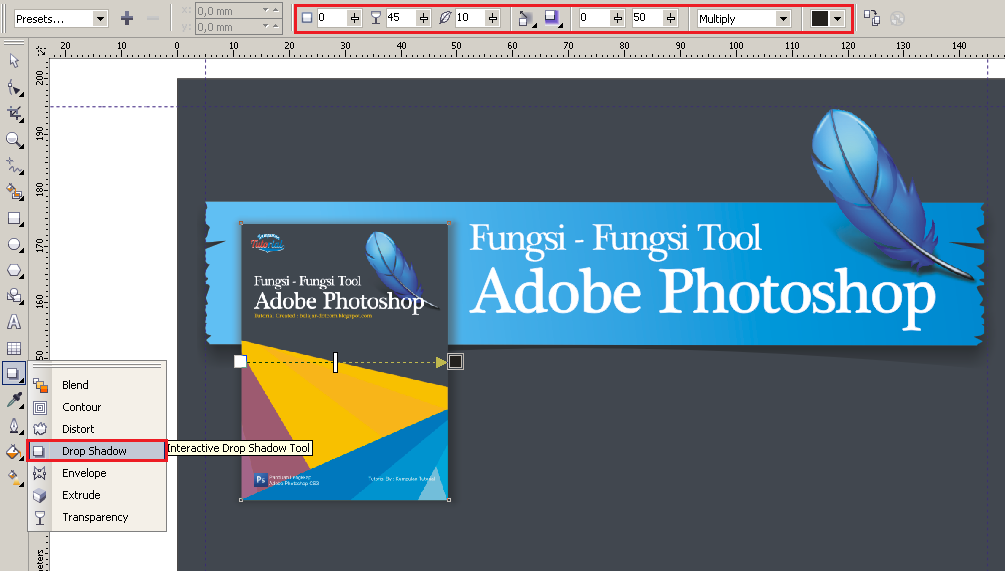The height and width of the screenshot is (571, 1005).
Task: Open the slider popup beside angle value
Action: tap(354, 19)
